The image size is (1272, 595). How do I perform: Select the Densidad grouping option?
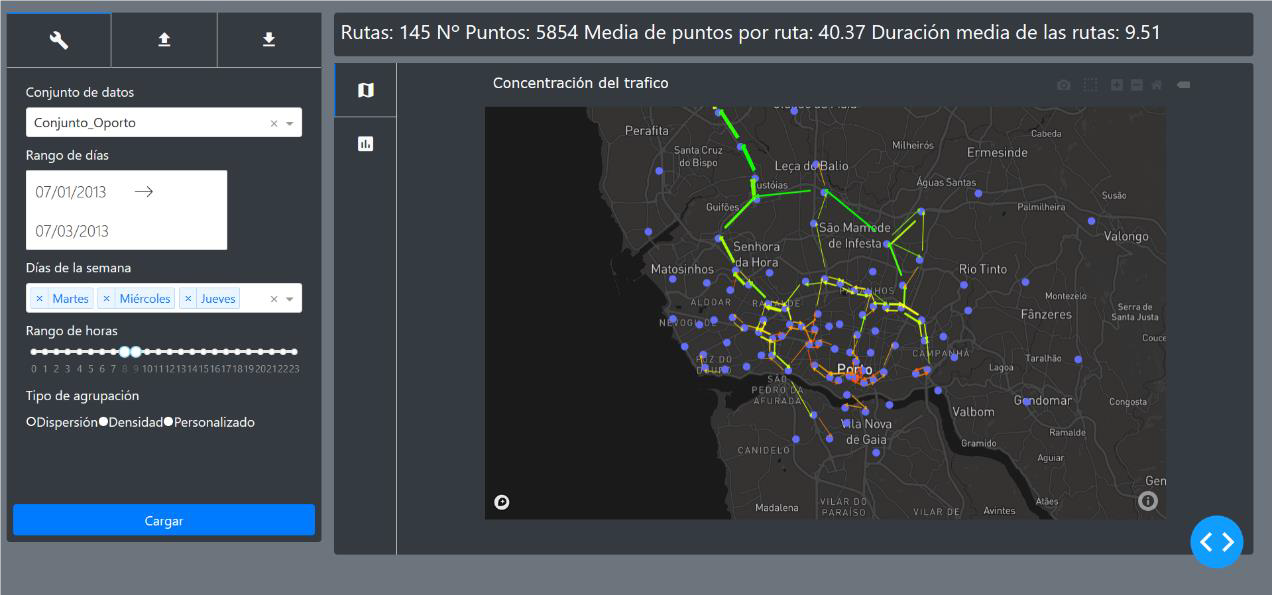(x=103, y=422)
